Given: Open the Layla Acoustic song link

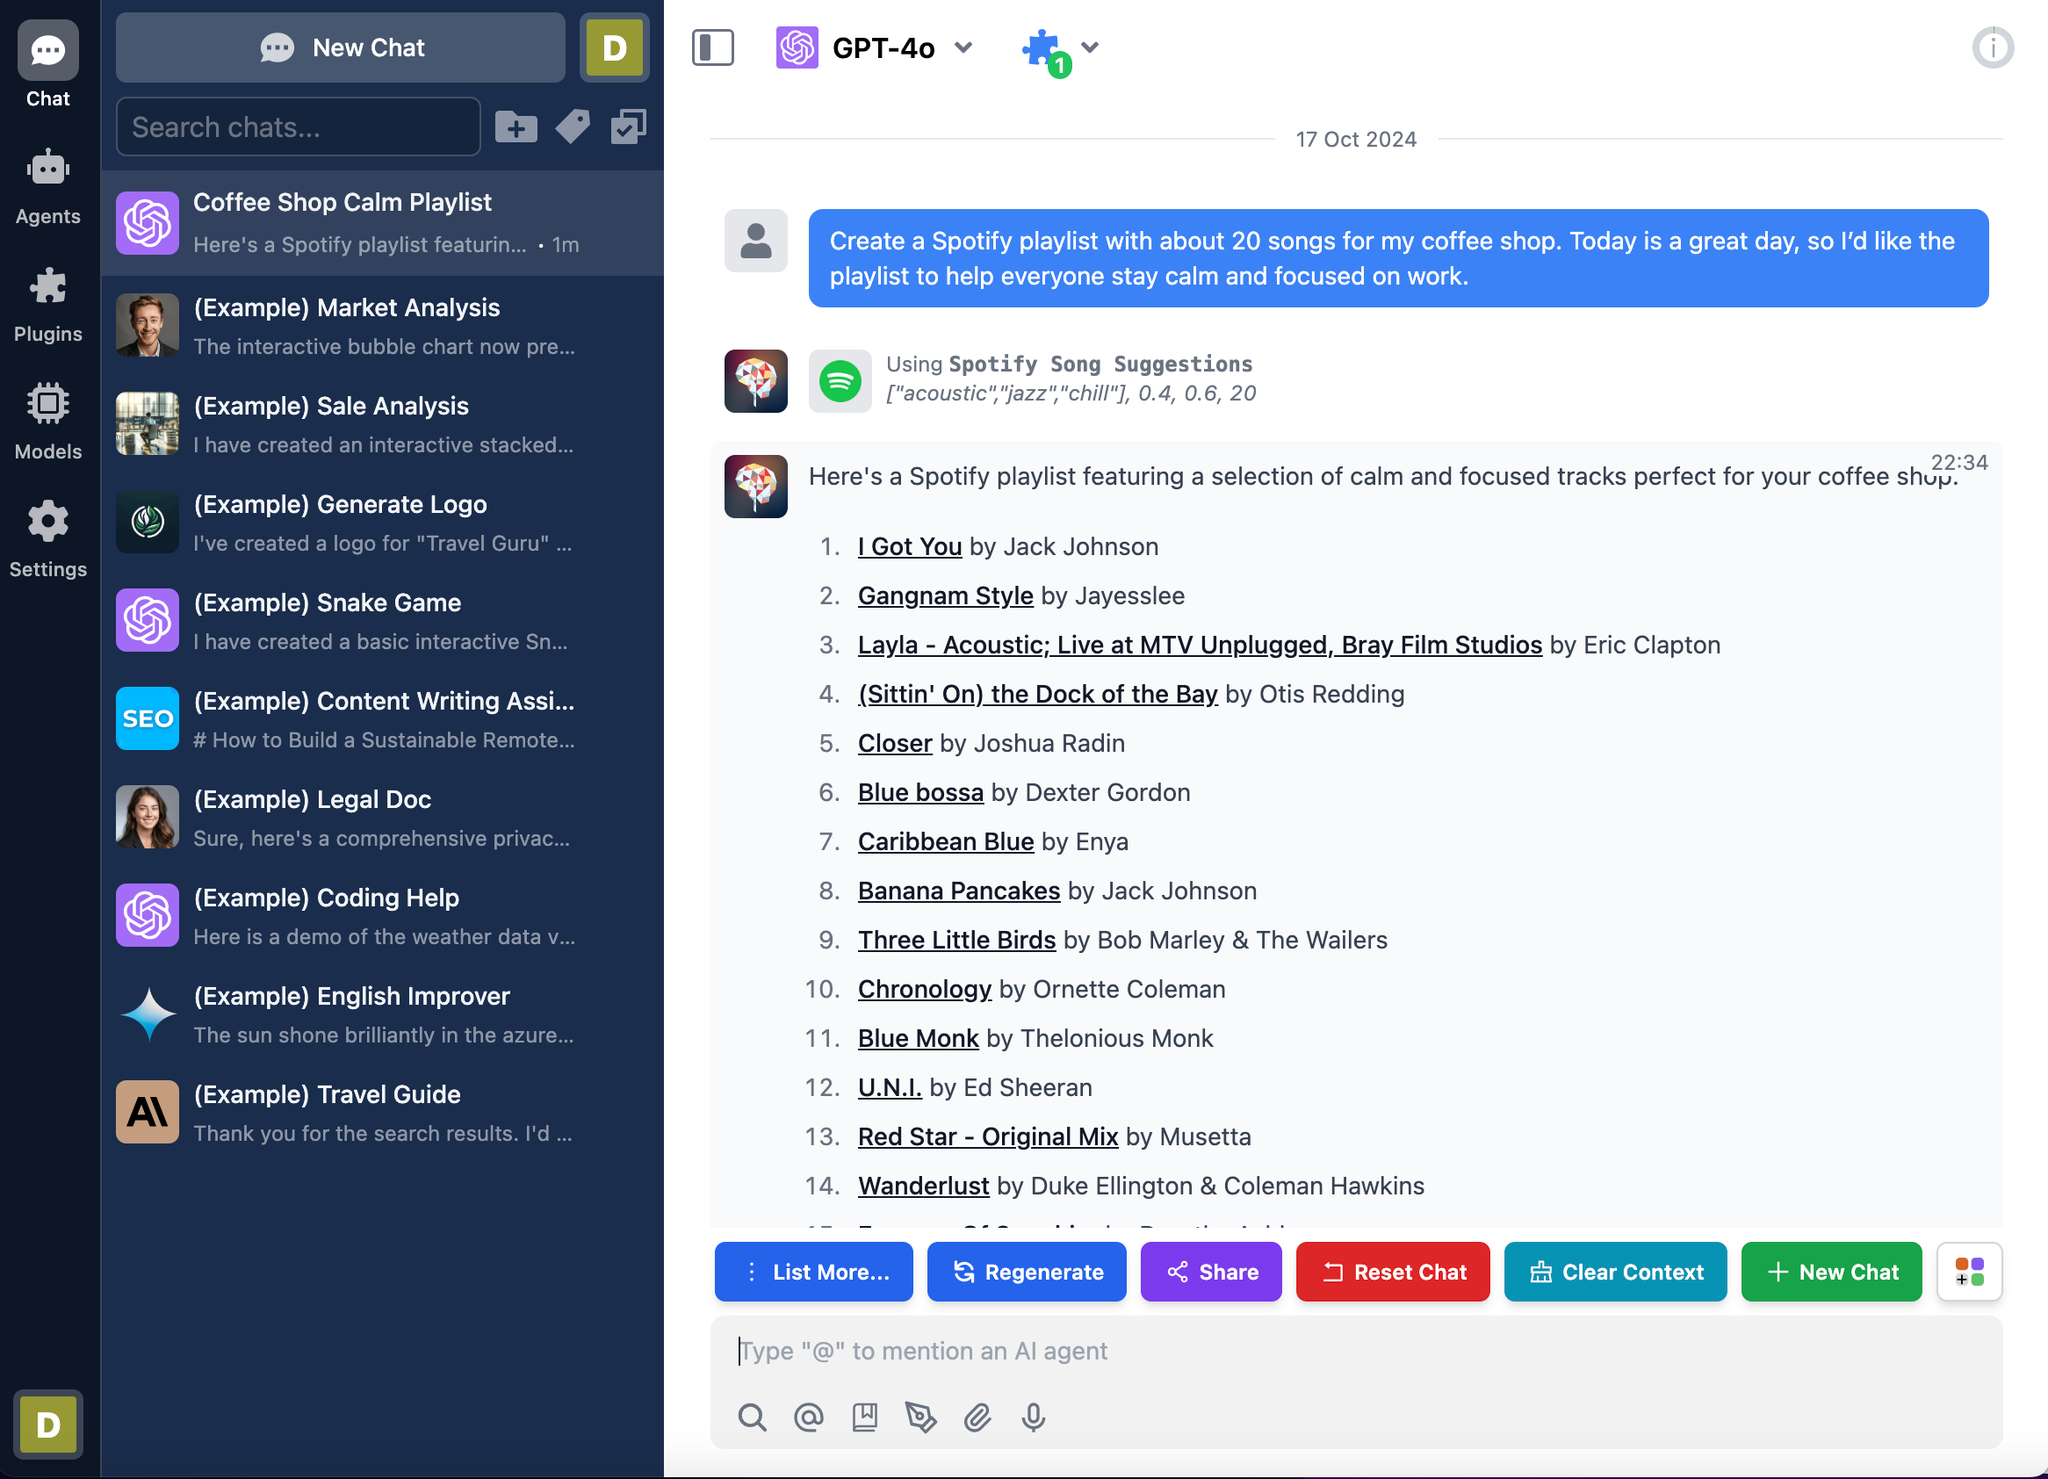Looking at the screenshot, I should [x=1200, y=645].
